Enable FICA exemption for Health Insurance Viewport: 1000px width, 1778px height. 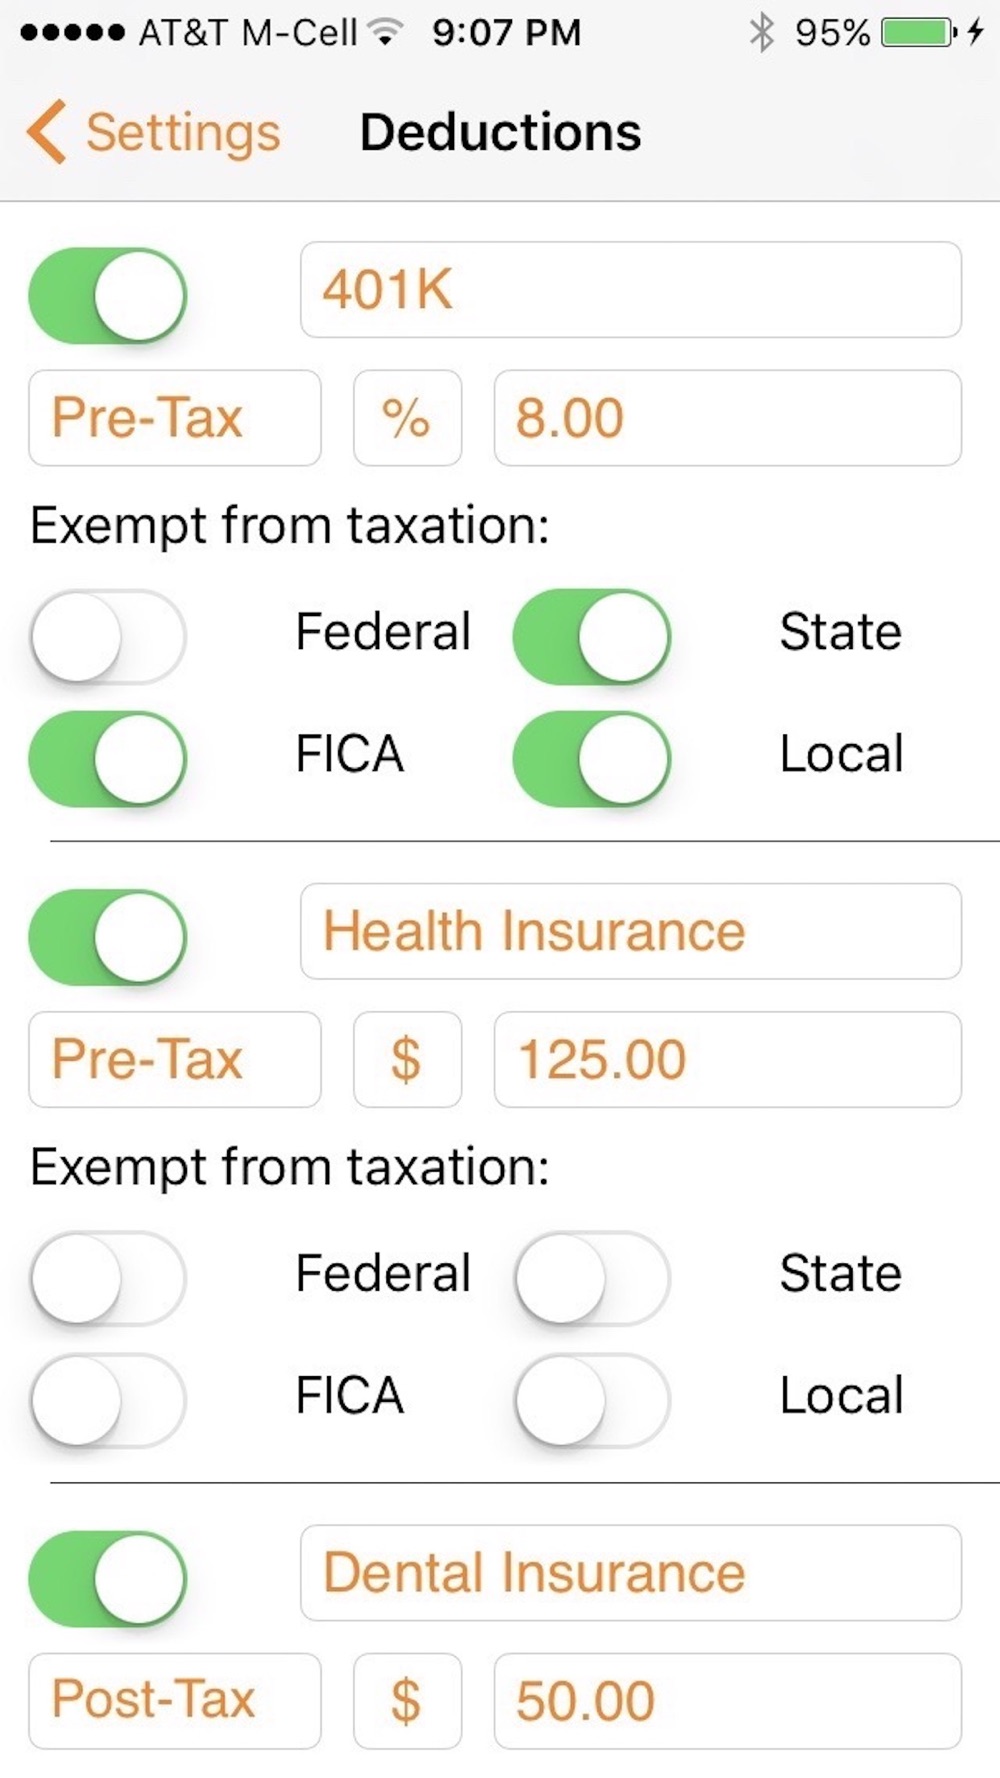pos(107,1400)
